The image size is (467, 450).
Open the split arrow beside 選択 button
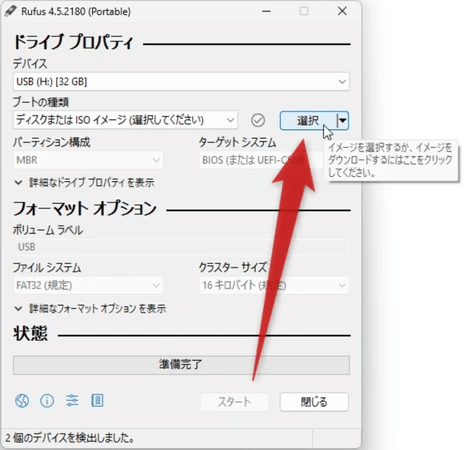coord(342,120)
